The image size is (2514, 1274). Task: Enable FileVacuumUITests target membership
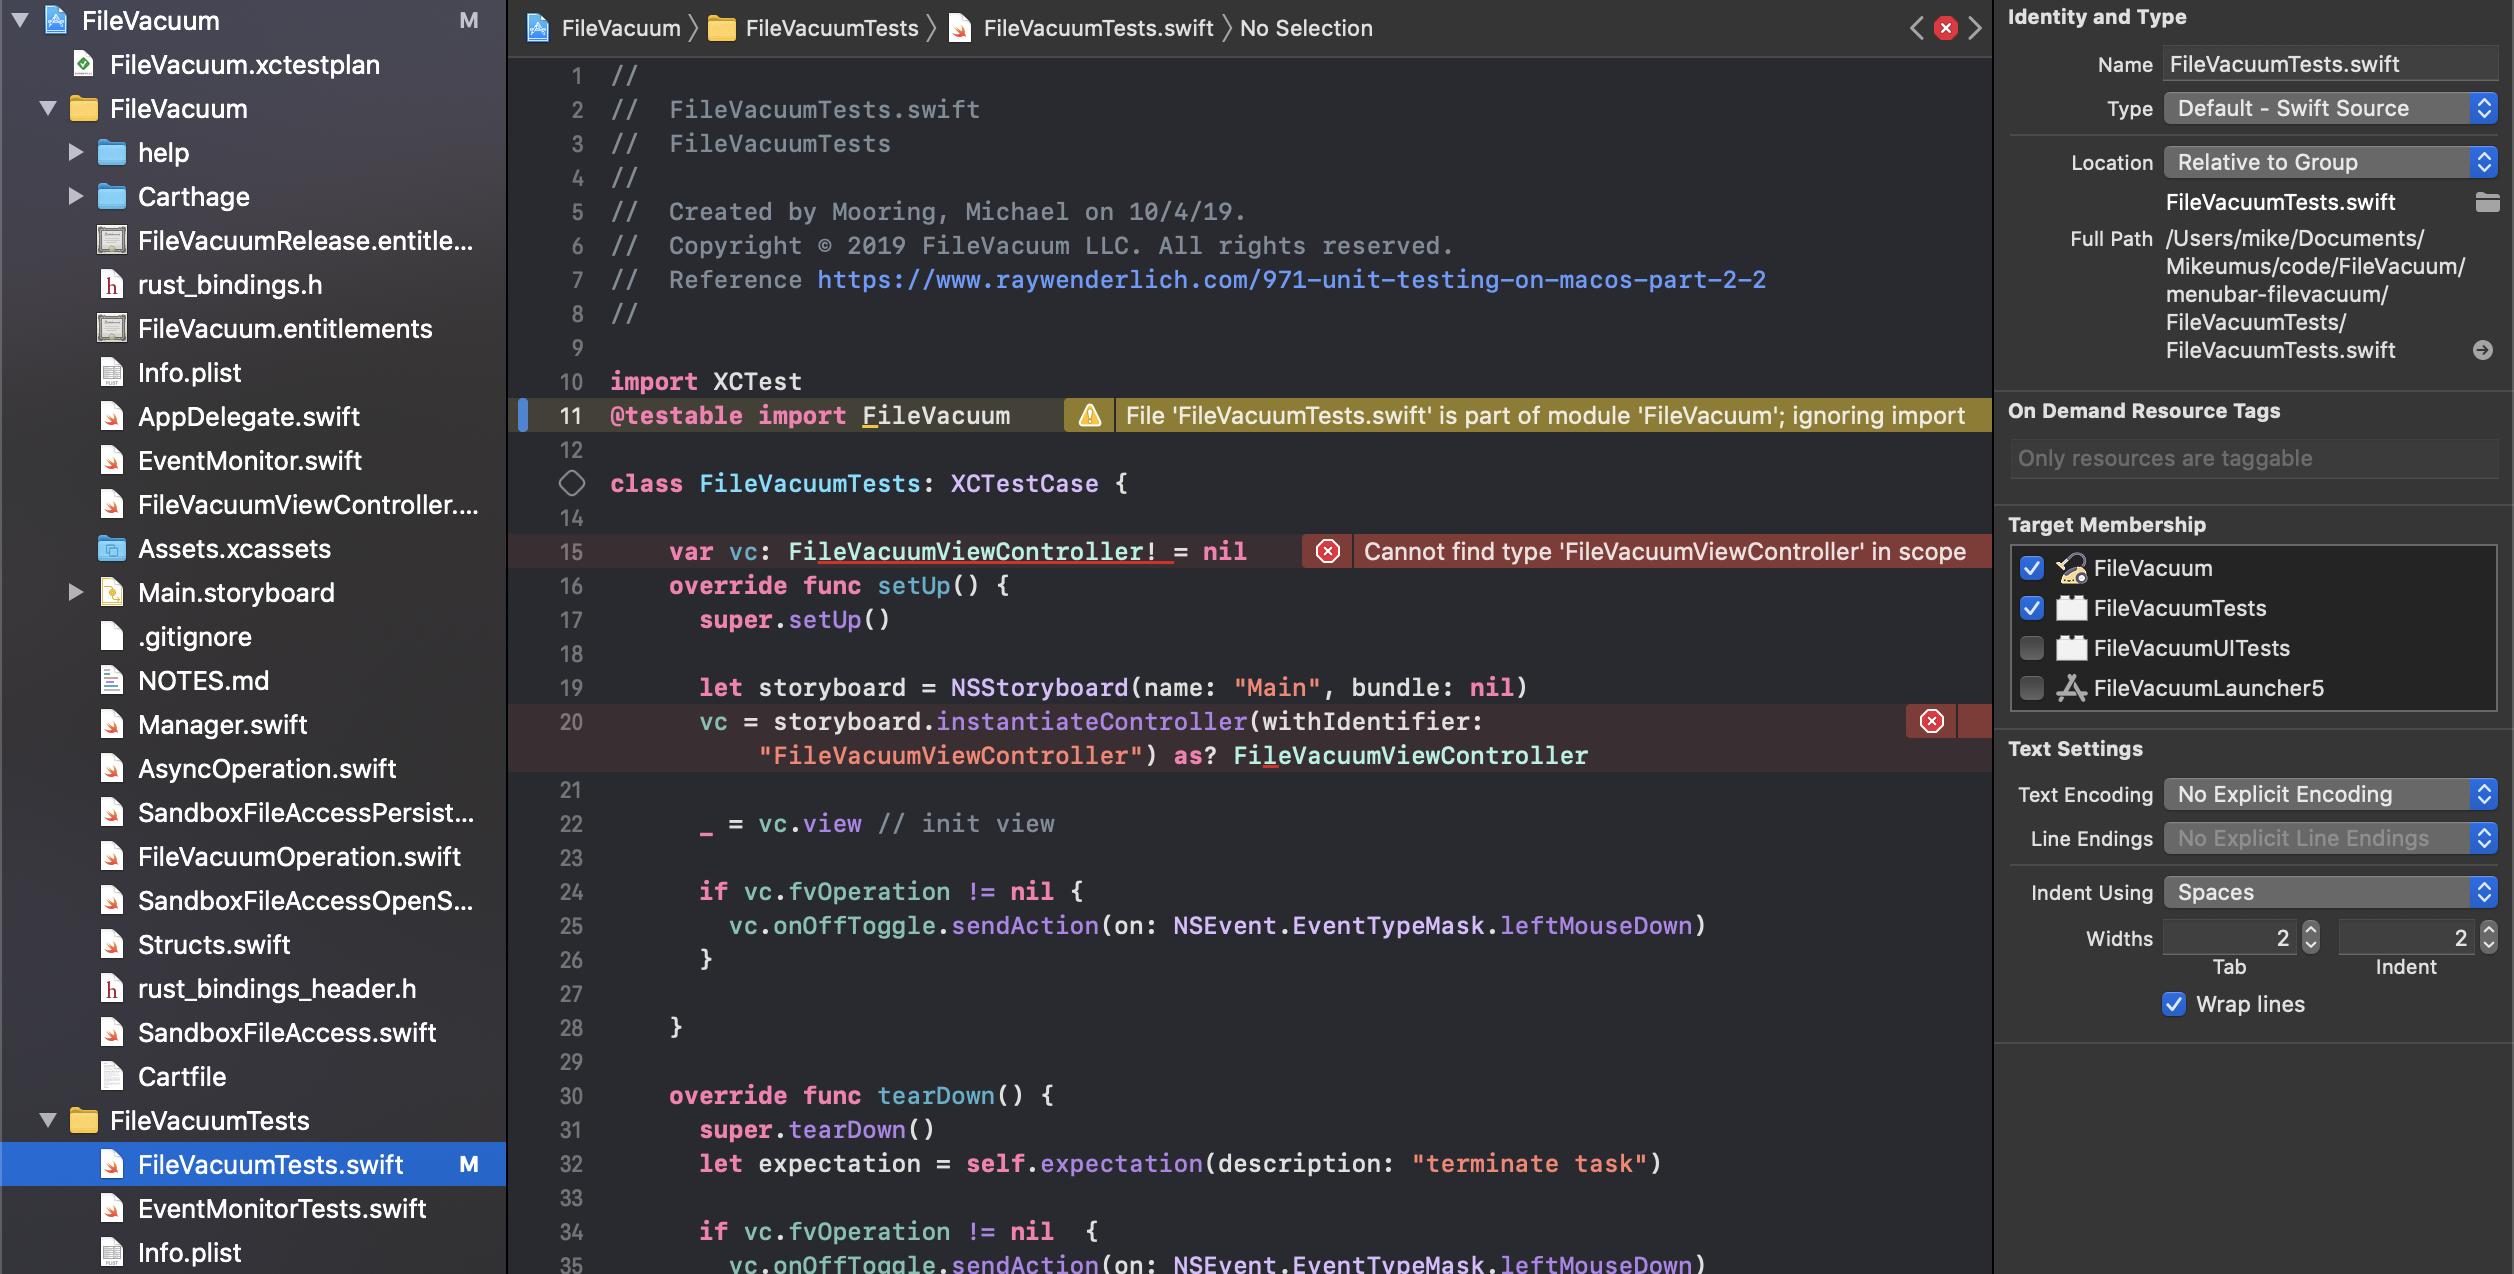(x=2031, y=648)
